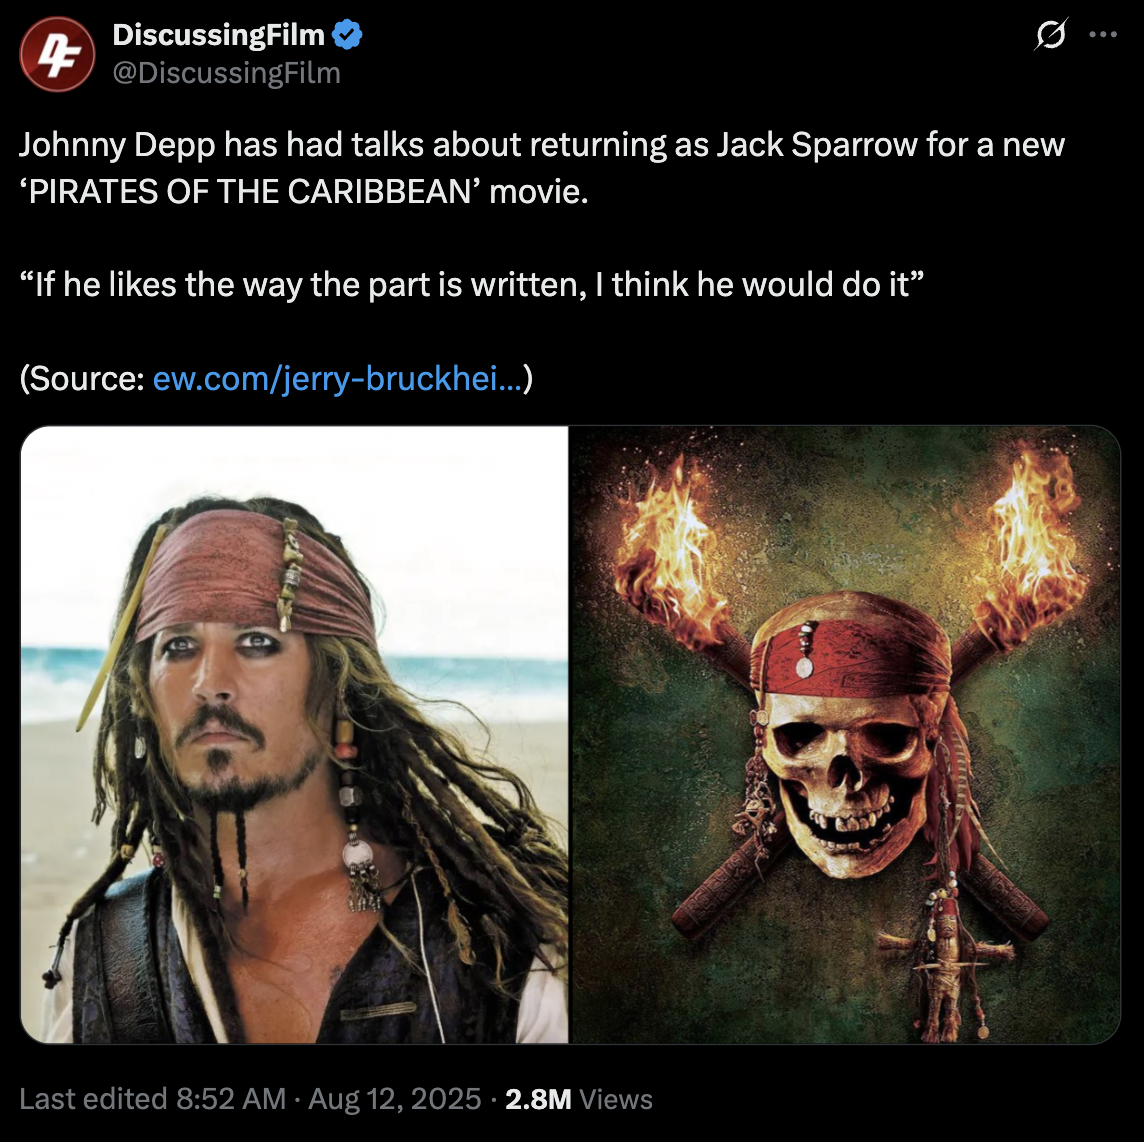Click the blue verified badge
The width and height of the screenshot is (1144, 1142).
(347, 34)
